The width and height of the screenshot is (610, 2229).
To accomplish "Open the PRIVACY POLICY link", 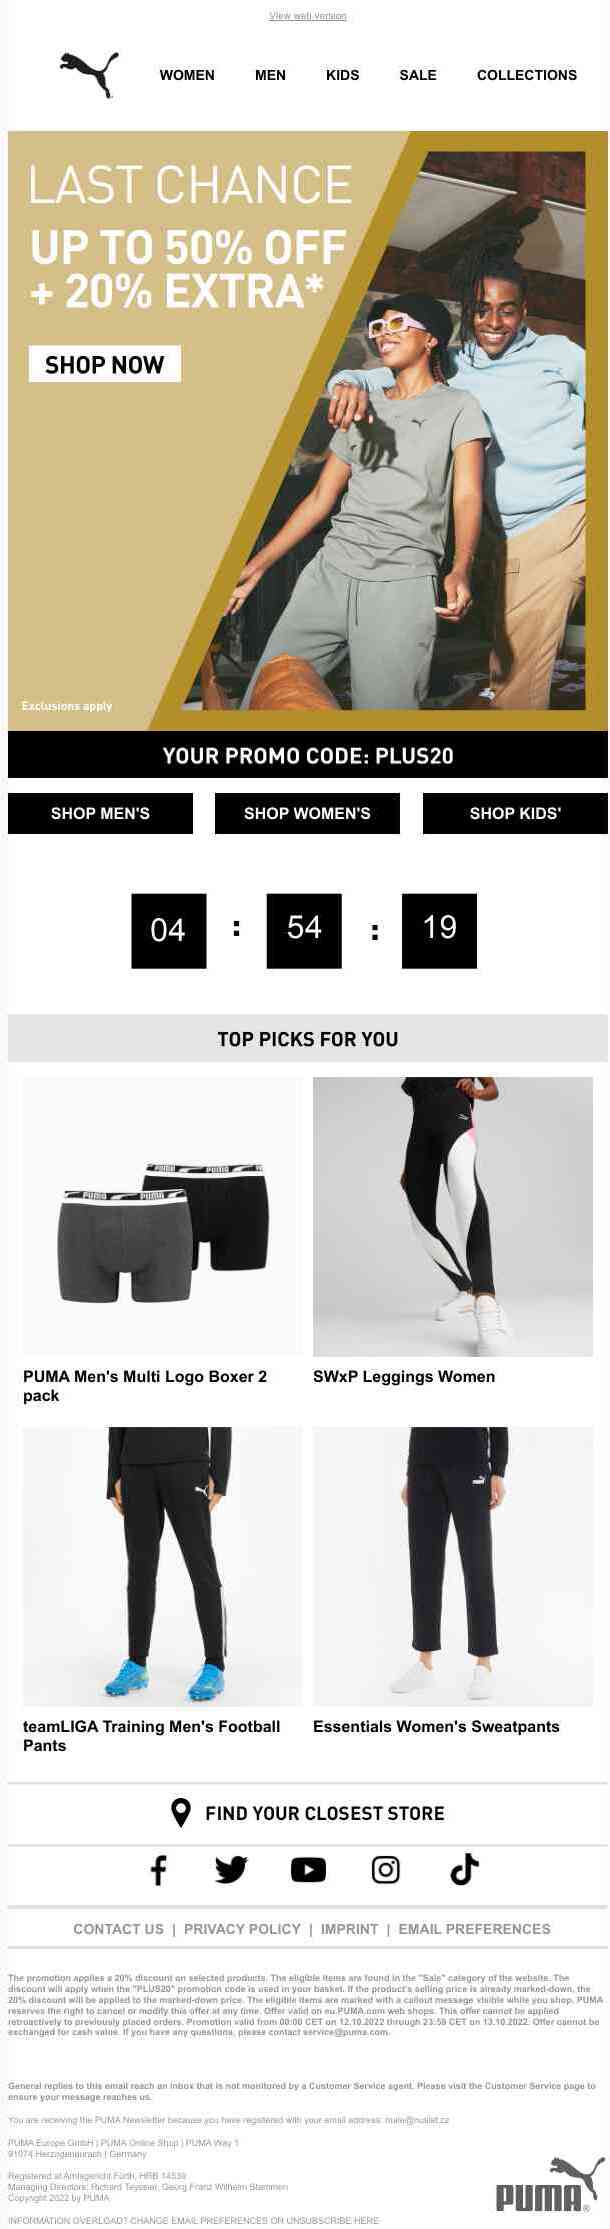I will click(242, 1929).
